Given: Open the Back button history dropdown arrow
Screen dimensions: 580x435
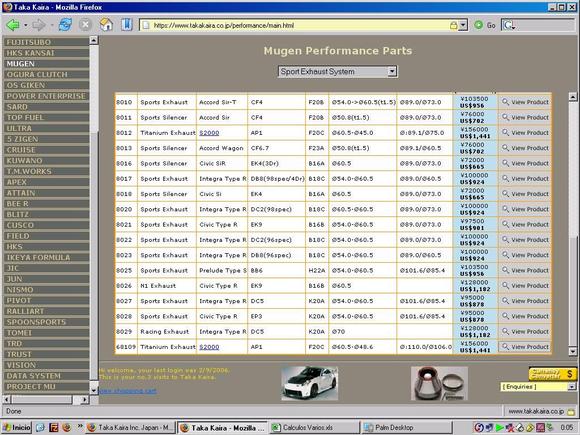Looking at the screenshot, I should [26, 25].
